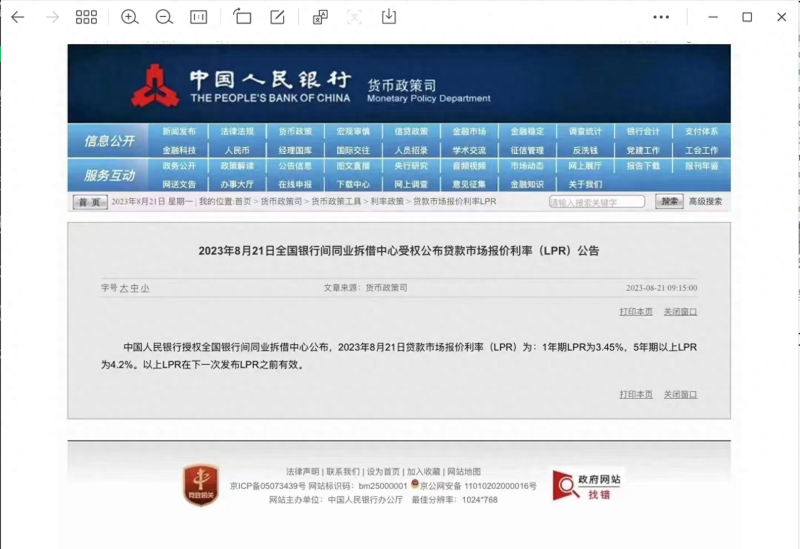This screenshot has height=549, width=800.
Task: Open the 经理国库 menu item
Action: 295,151
